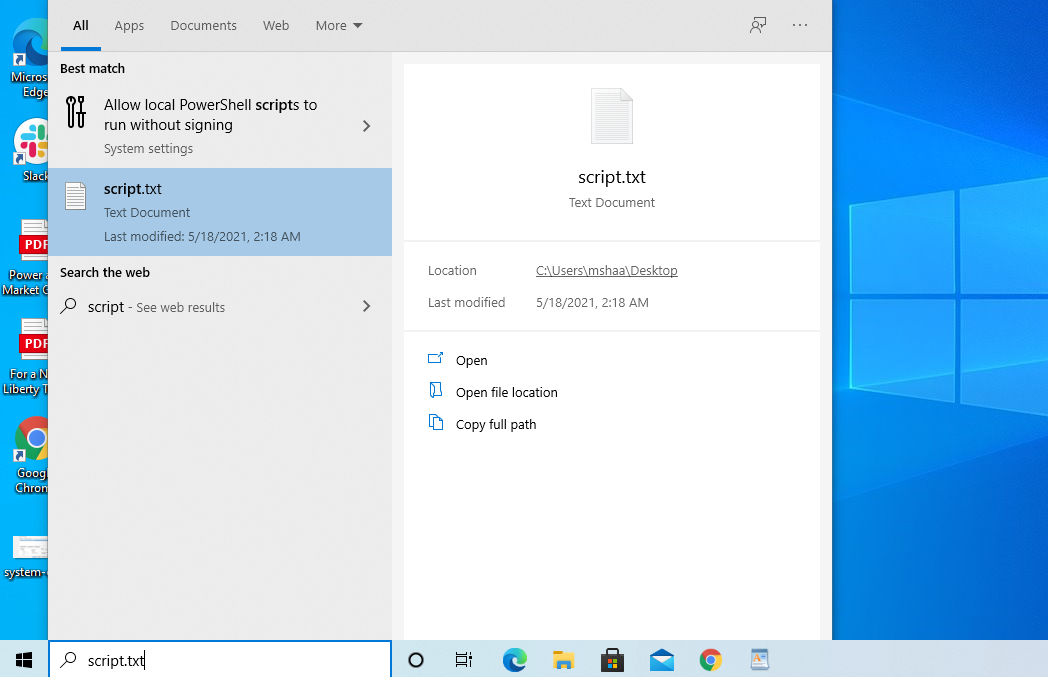Screen dimensions: 1048x677
Task: Switch to the Apps tab
Action: pos(129,25)
